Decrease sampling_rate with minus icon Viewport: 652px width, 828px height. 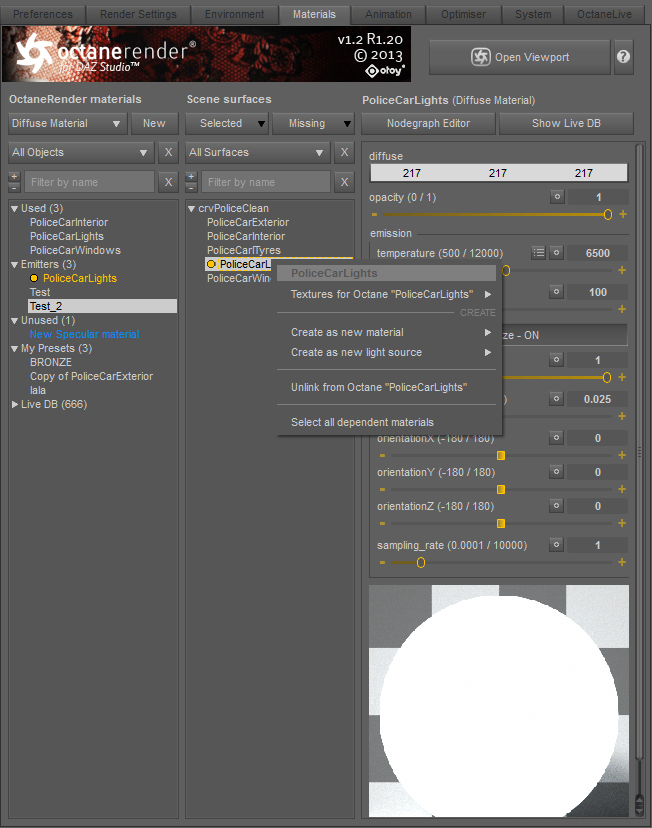point(382,562)
